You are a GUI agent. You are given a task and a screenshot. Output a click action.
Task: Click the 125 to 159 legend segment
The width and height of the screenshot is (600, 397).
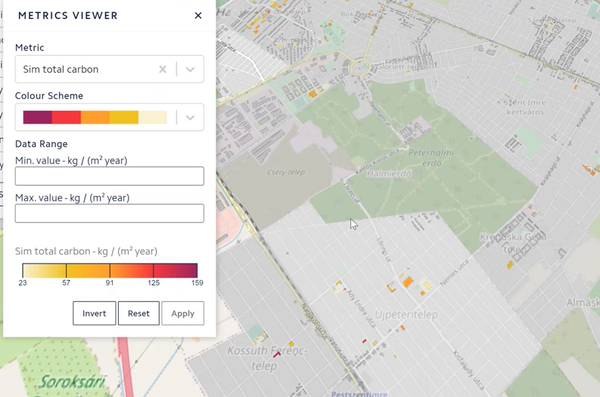175,271
